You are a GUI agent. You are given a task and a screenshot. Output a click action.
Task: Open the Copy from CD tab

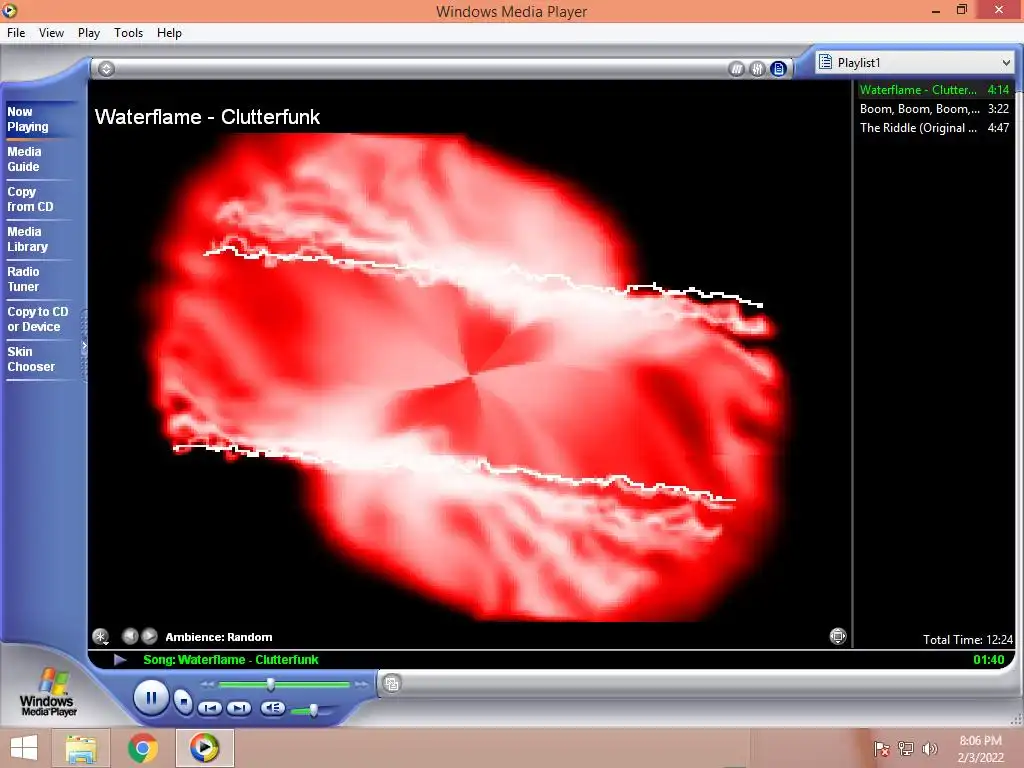(39, 199)
